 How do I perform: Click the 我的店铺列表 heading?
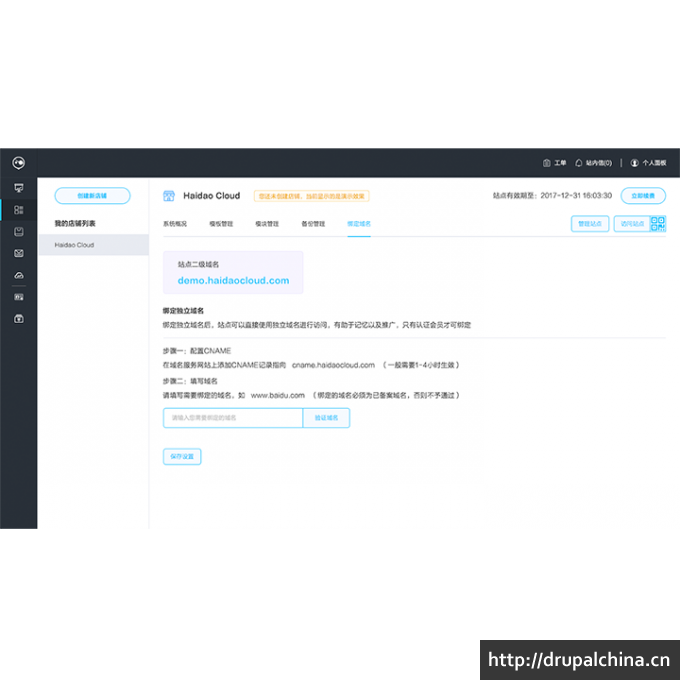pyautogui.click(x=75, y=224)
